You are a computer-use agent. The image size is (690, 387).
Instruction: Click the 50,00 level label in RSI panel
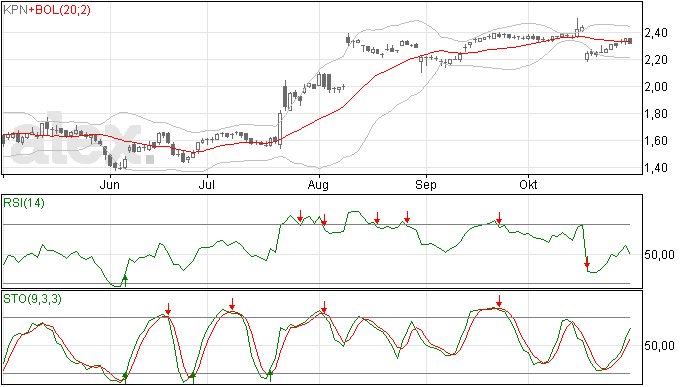(x=659, y=255)
